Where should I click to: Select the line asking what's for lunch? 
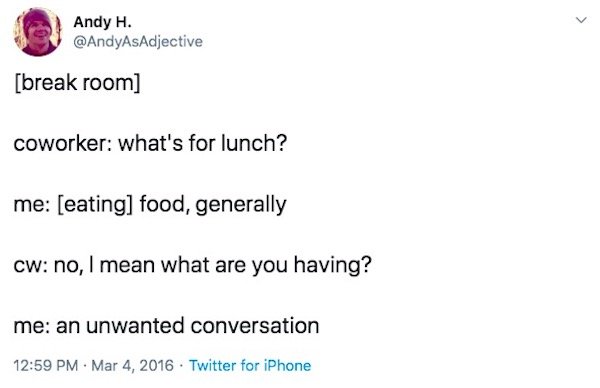click(150, 143)
